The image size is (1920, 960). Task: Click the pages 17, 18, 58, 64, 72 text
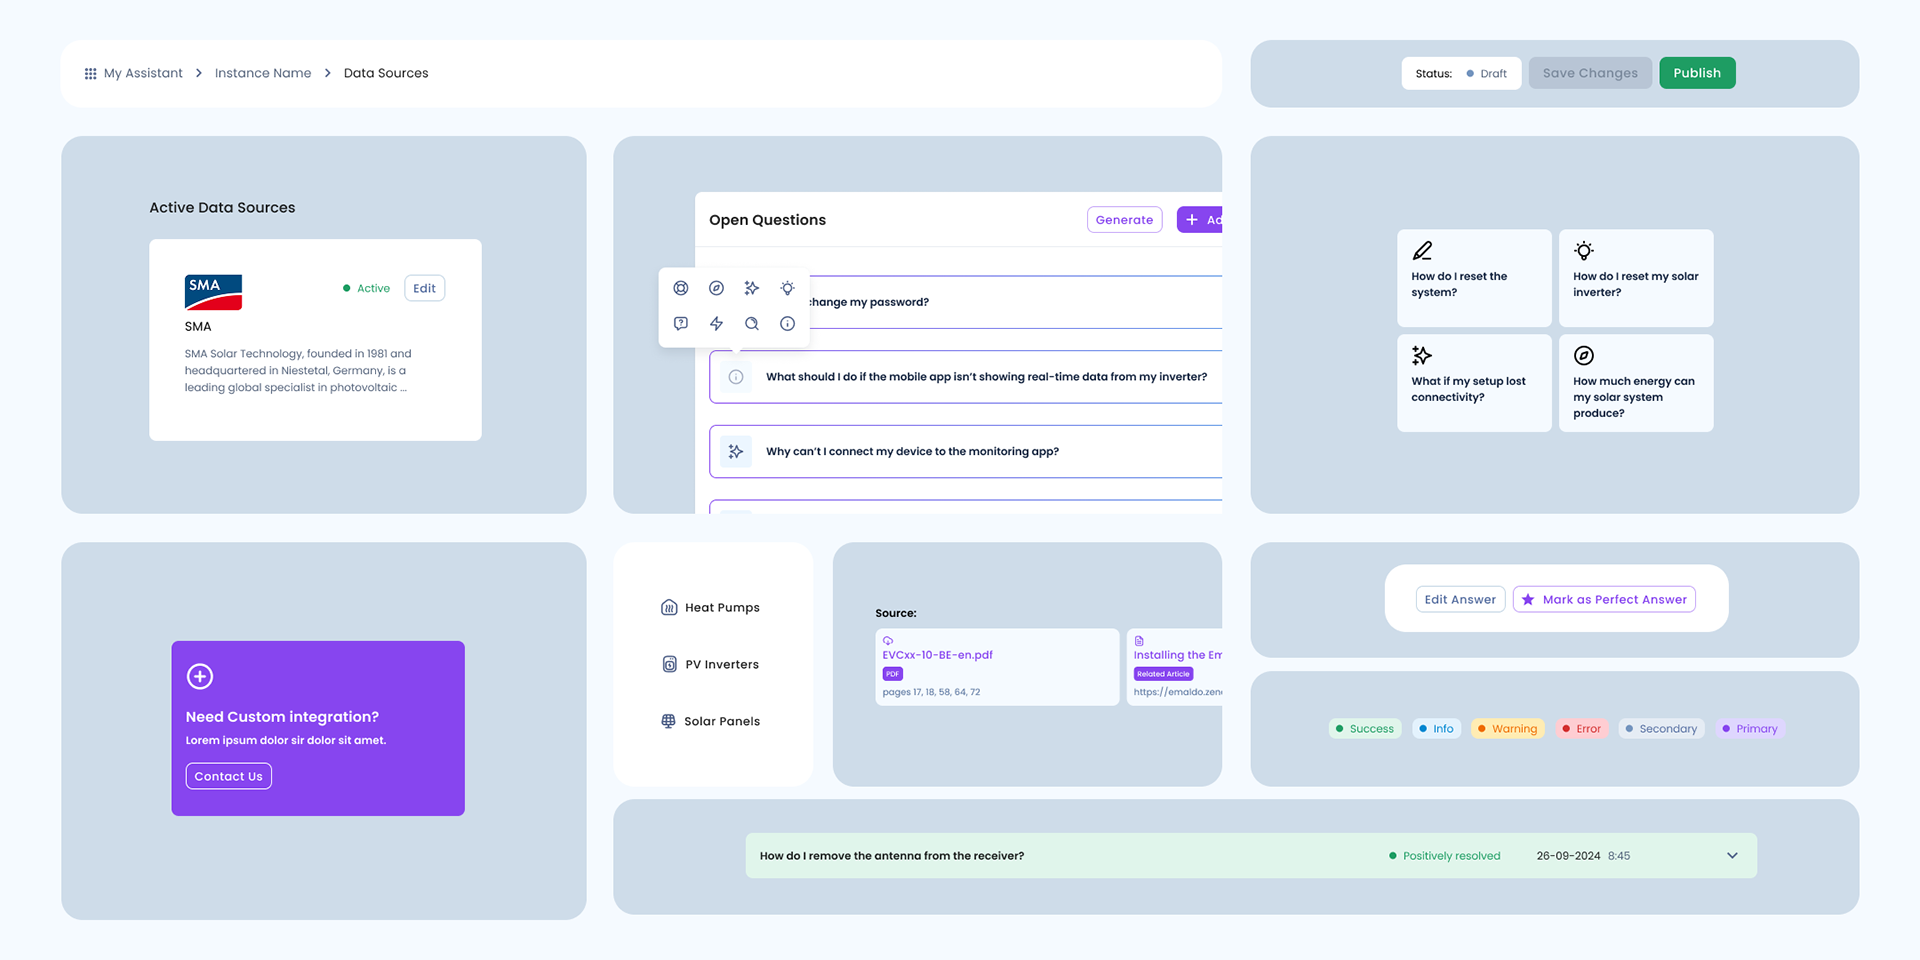pyautogui.click(x=931, y=692)
